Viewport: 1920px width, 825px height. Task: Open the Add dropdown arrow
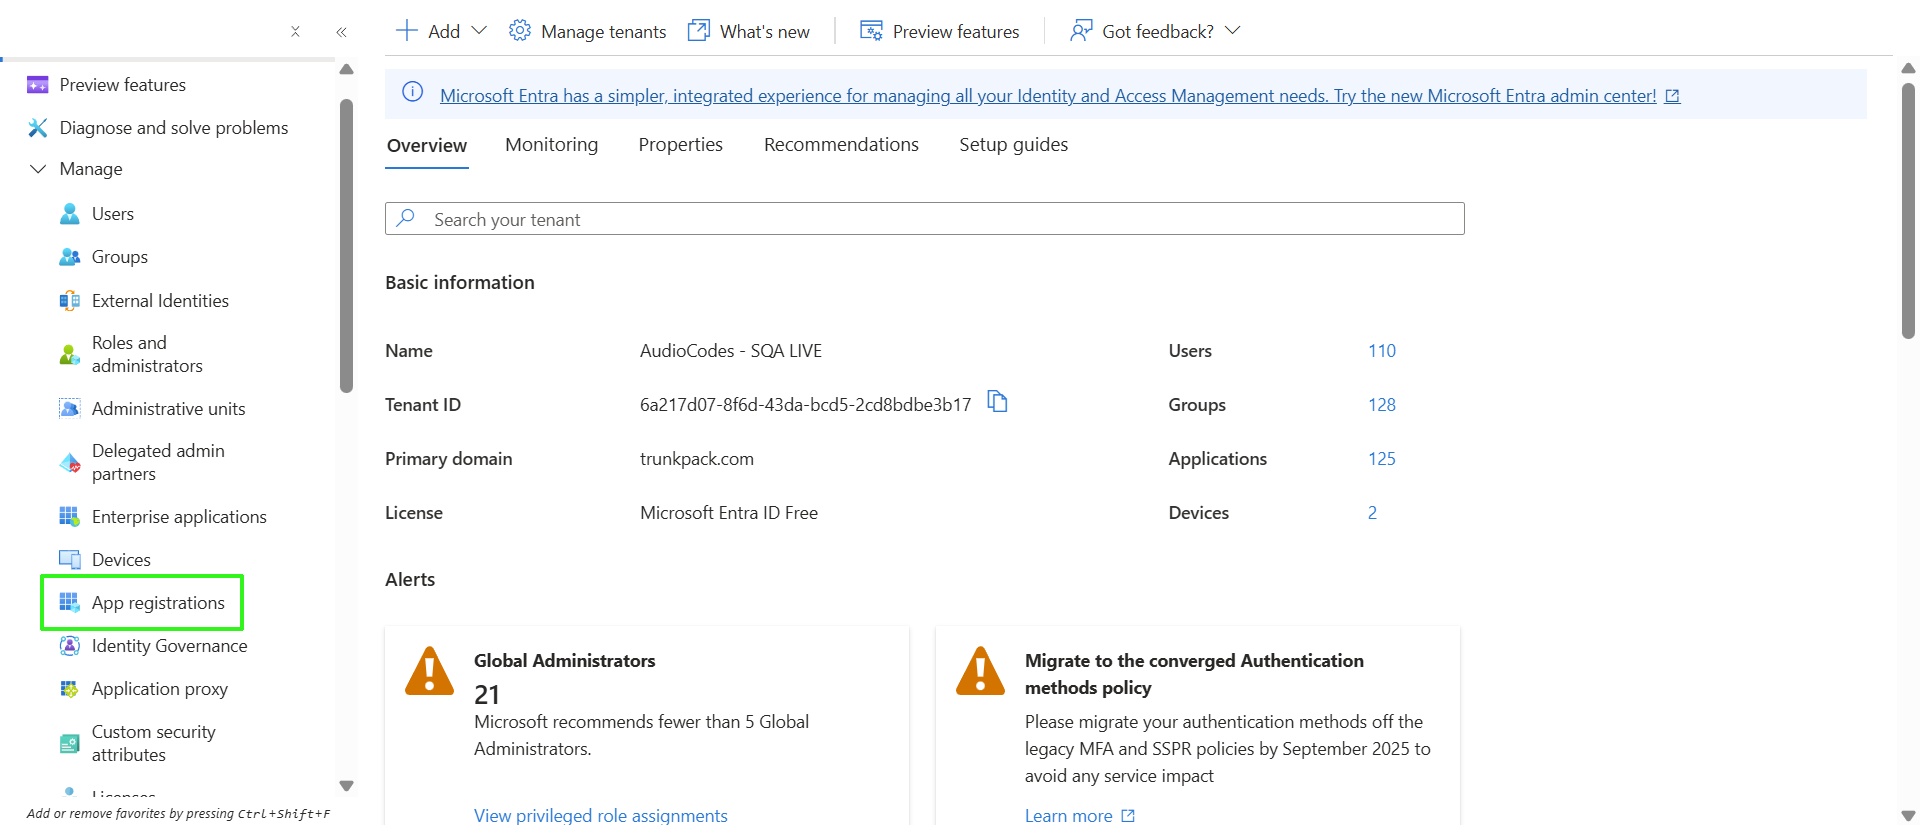tap(479, 31)
